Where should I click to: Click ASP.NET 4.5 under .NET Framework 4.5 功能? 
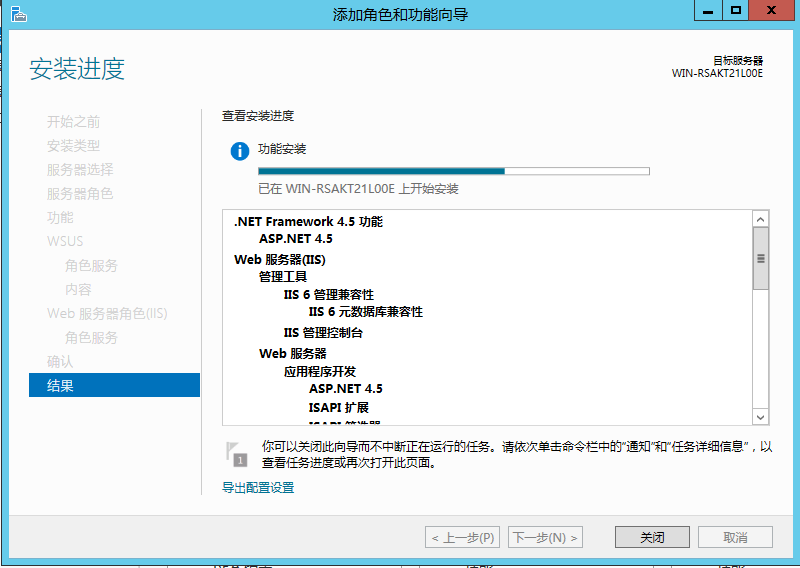(x=295, y=239)
